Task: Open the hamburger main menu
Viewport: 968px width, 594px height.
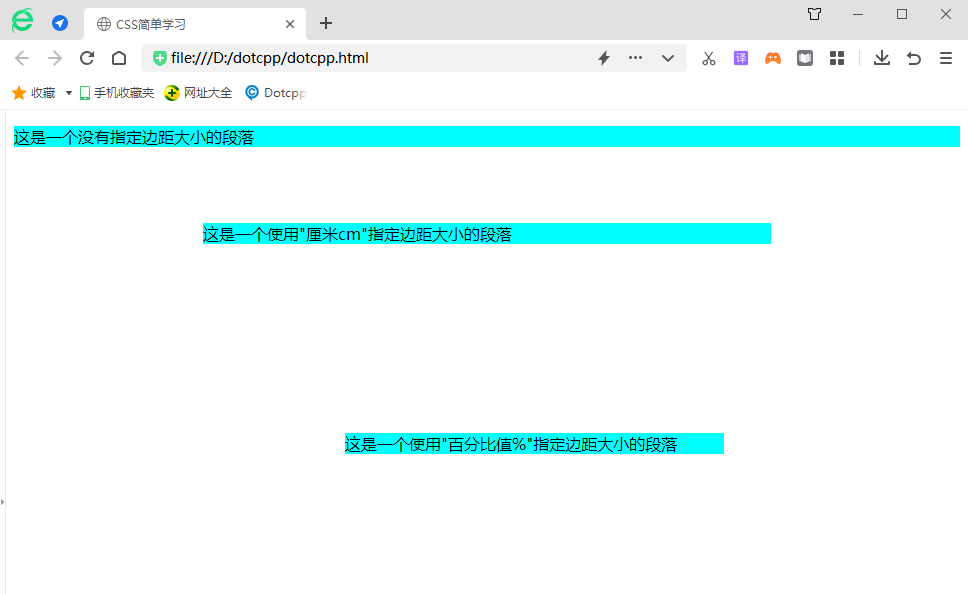Action: (x=945, y=58)
